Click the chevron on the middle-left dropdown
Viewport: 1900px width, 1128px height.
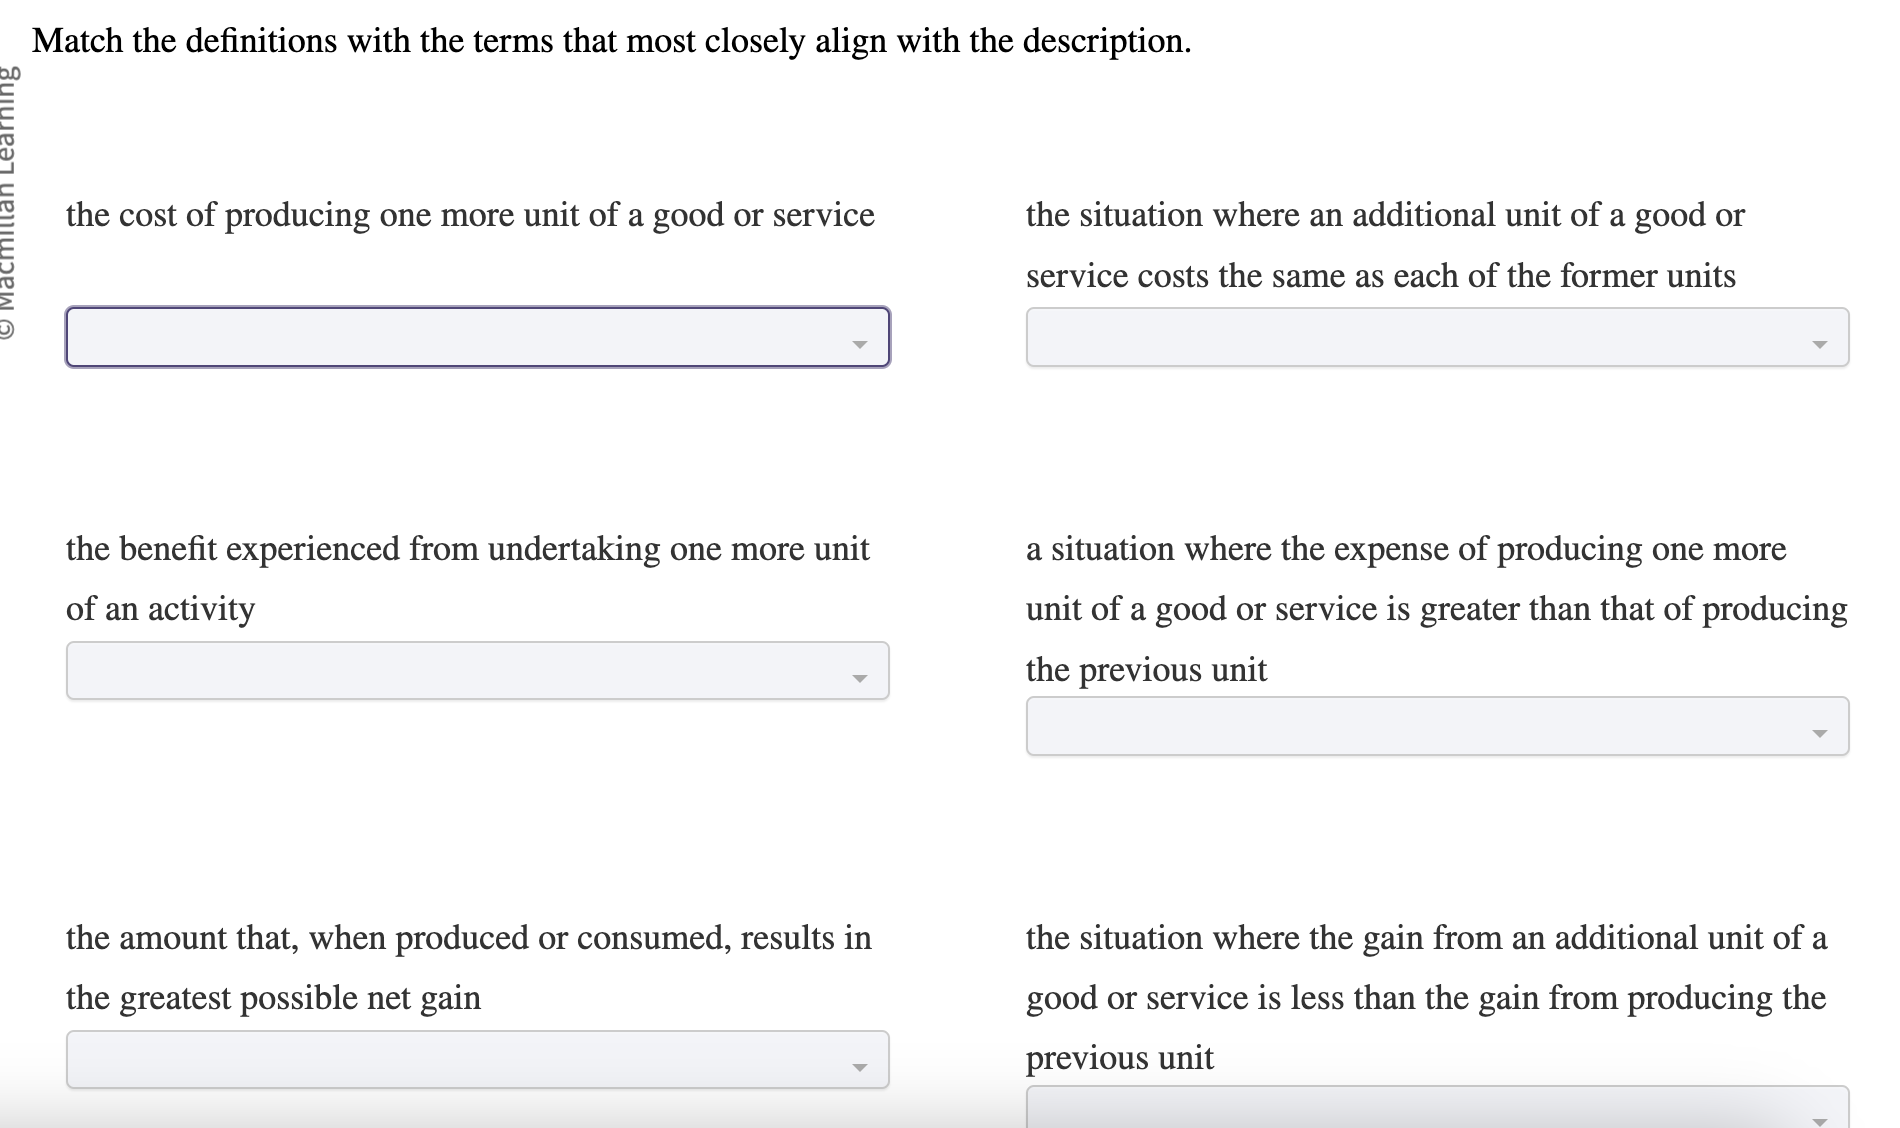click(x=862, y=677)
